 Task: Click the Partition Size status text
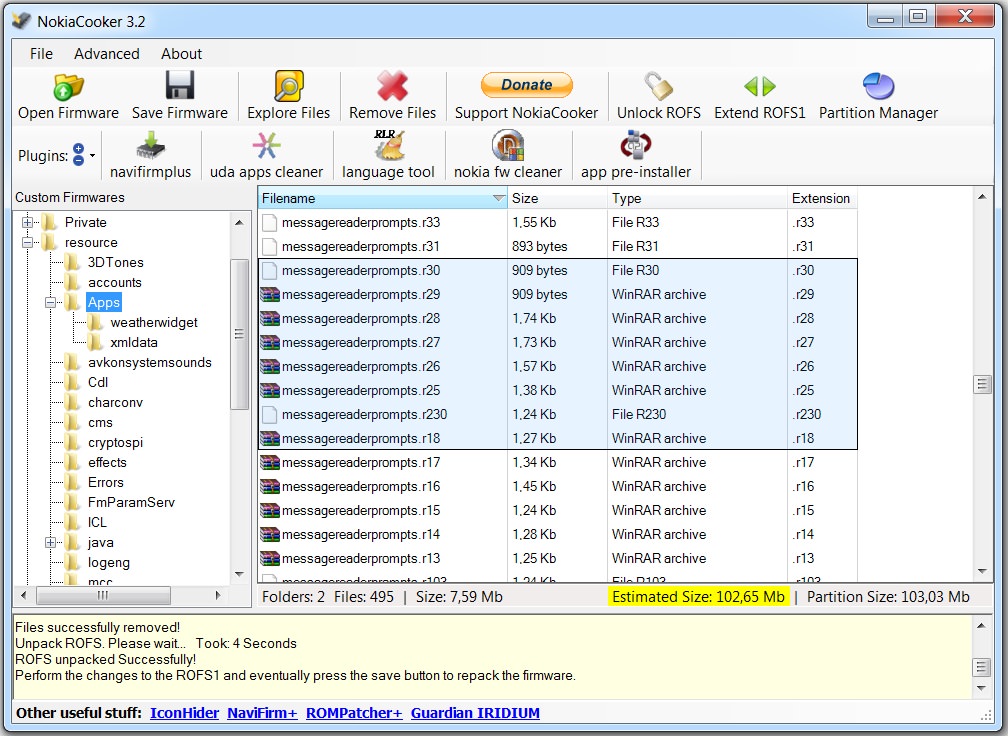point(888,597)
